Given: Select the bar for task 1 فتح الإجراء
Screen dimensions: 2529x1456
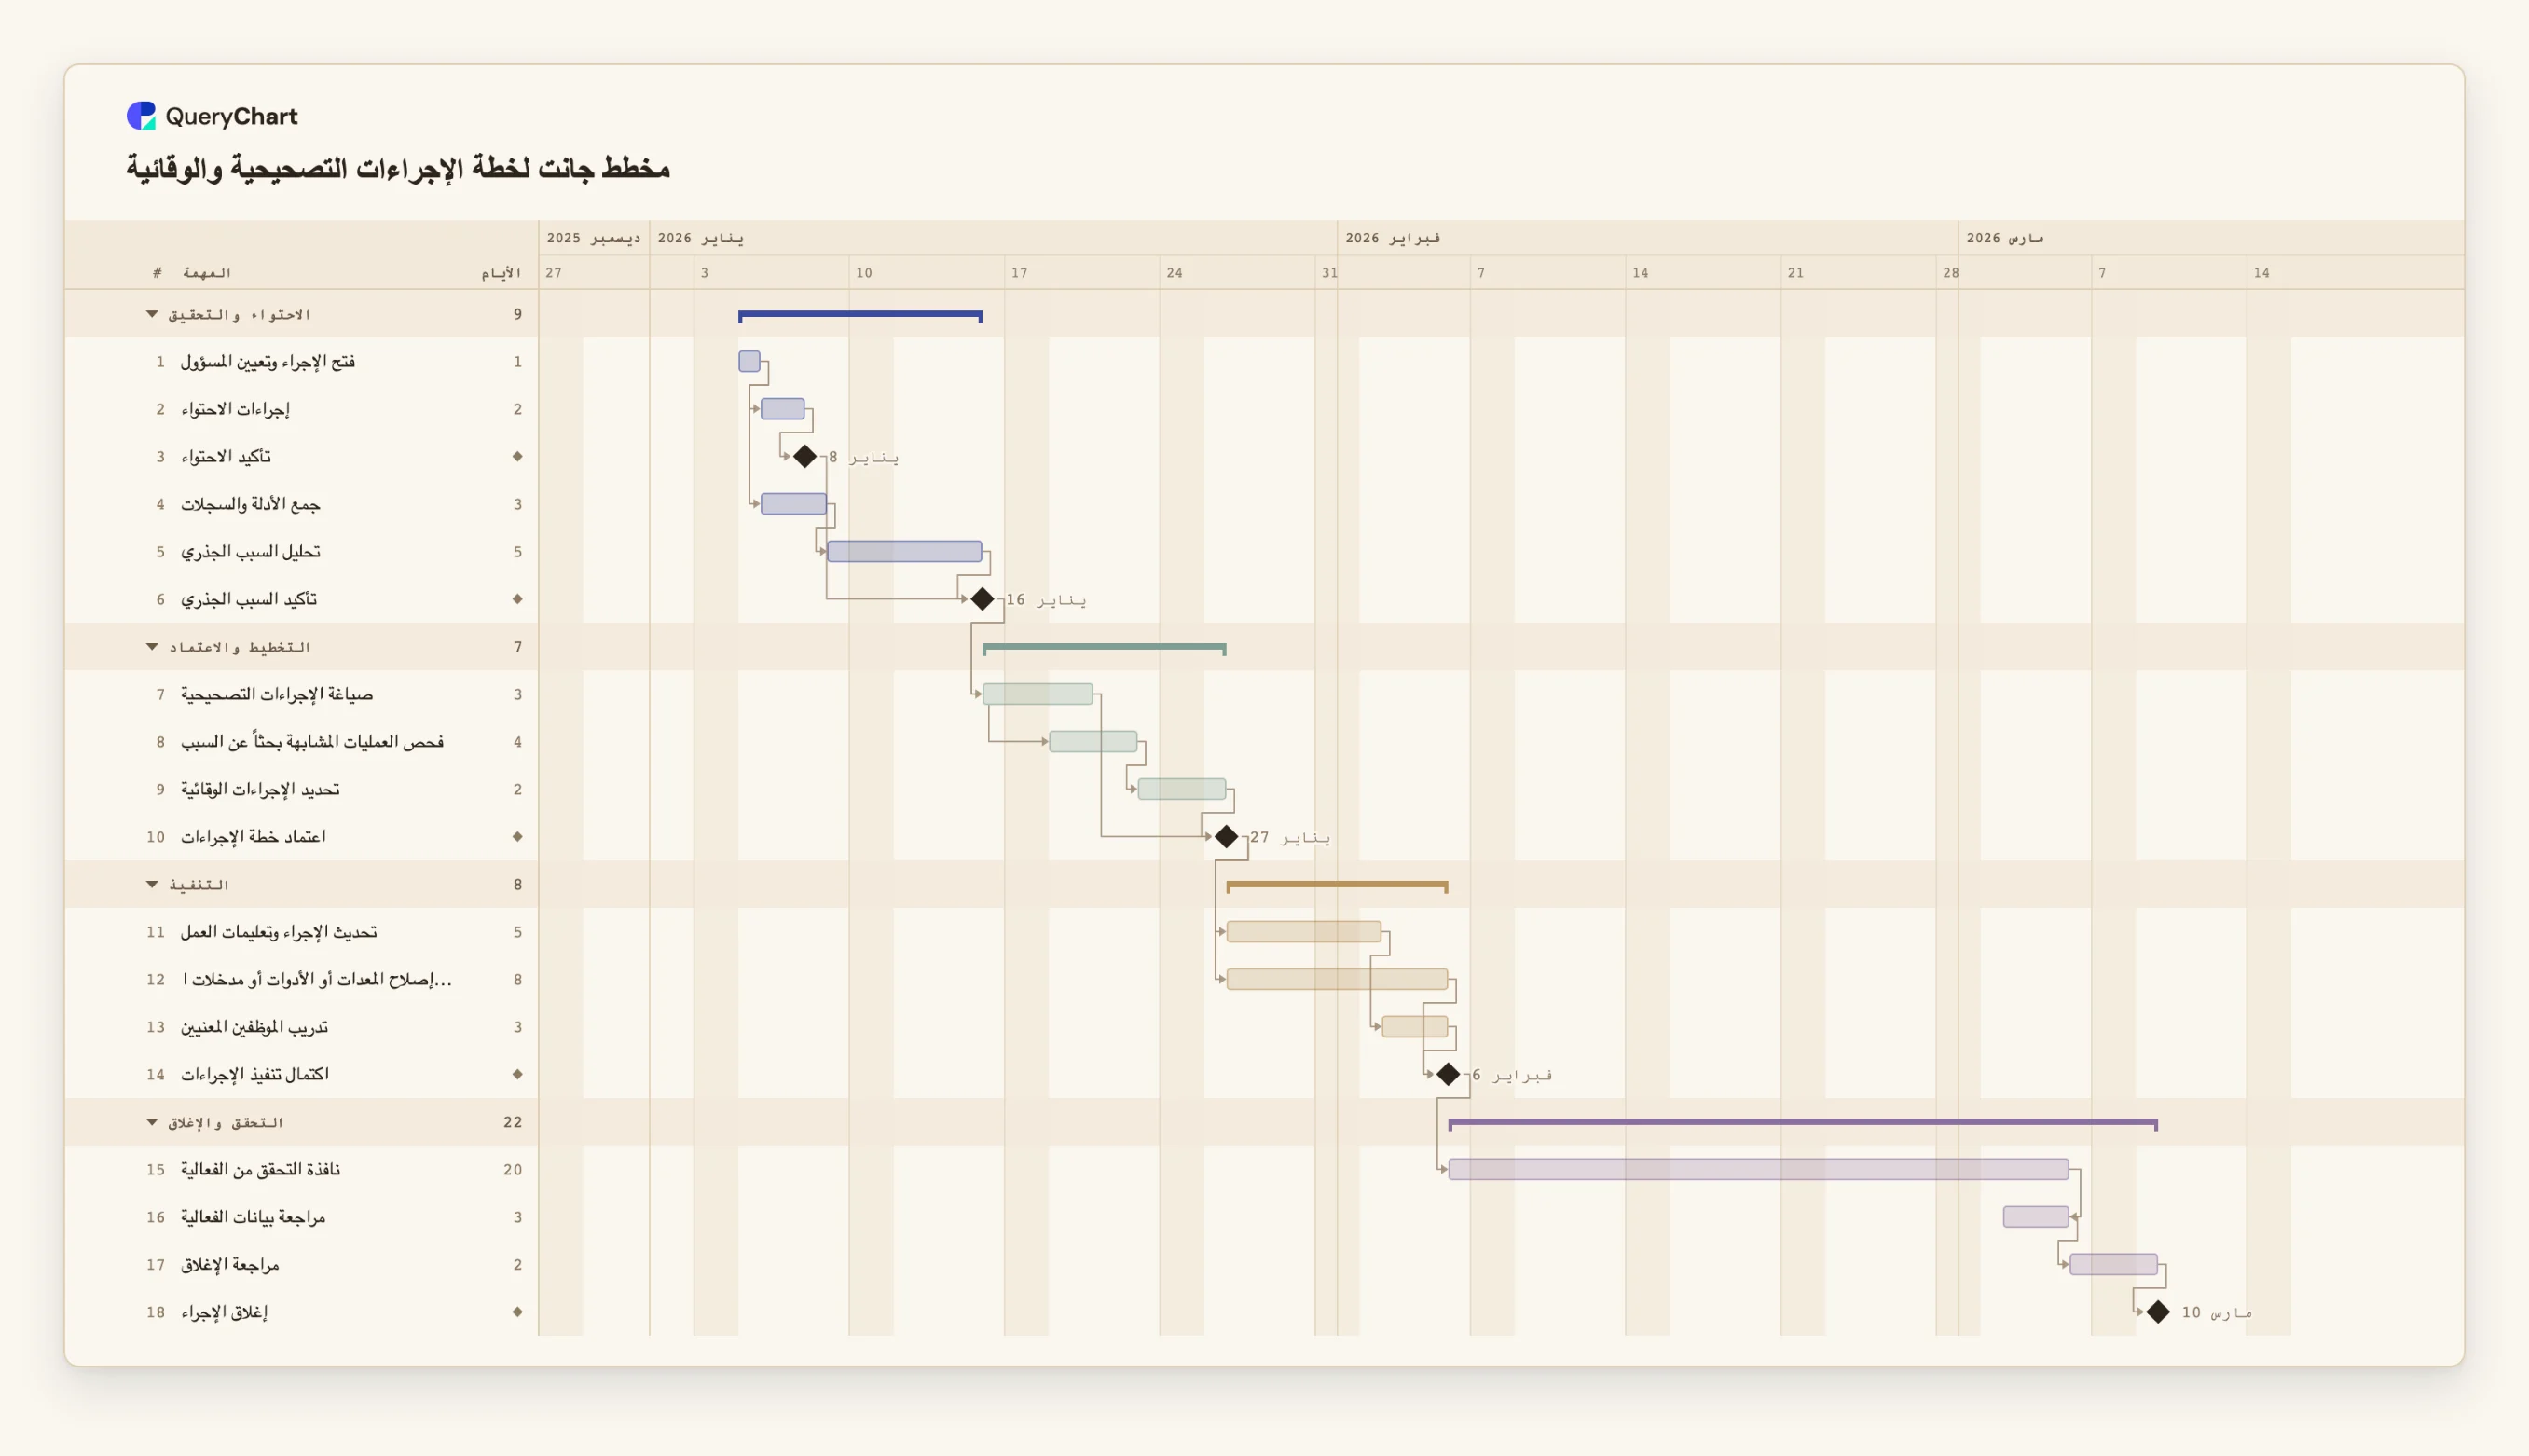Looking at the screenshot, I should click(x=749, y=362).
